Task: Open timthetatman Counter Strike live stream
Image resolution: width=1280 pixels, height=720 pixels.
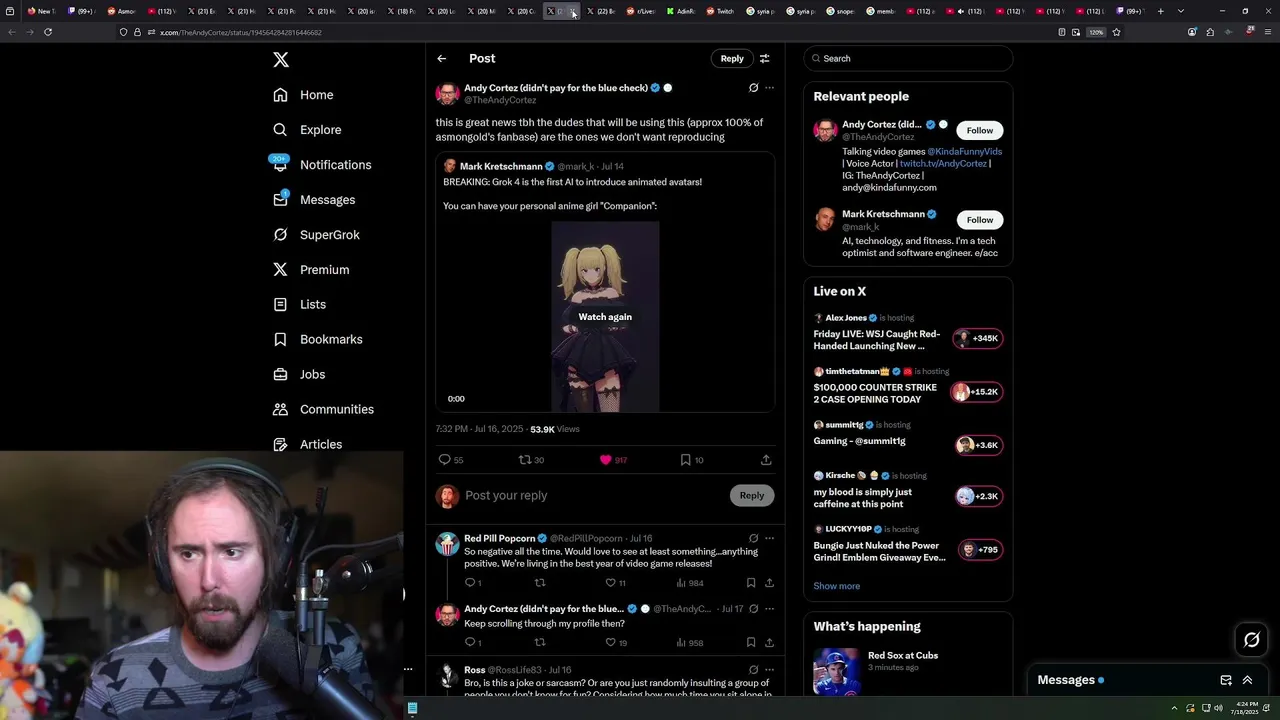Action: [908, 386]
